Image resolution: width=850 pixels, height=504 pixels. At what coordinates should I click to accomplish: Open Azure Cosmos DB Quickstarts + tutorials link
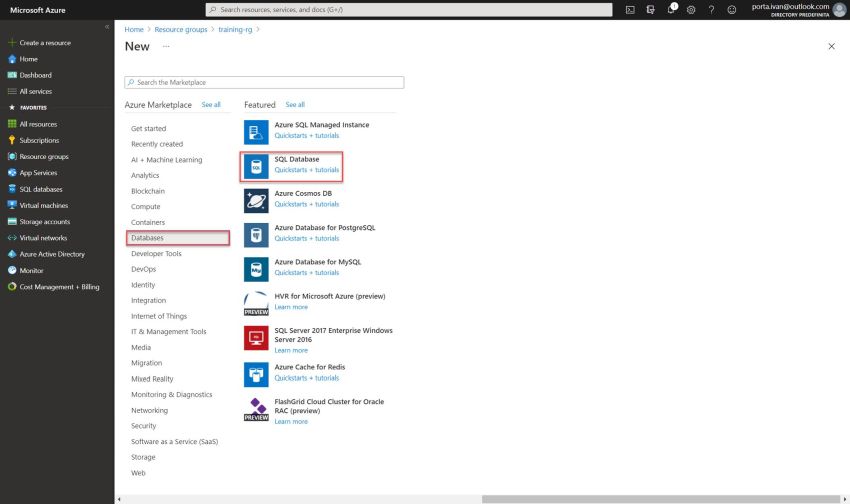(306, 204)
